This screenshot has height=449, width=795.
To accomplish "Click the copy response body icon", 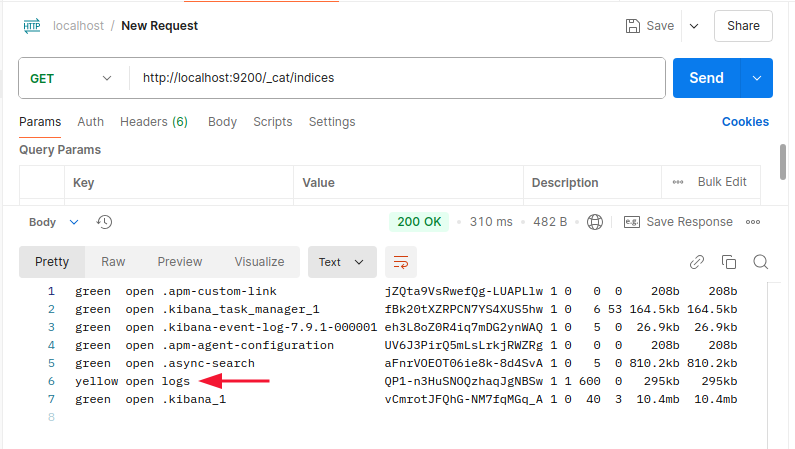I will pos(728,262).
